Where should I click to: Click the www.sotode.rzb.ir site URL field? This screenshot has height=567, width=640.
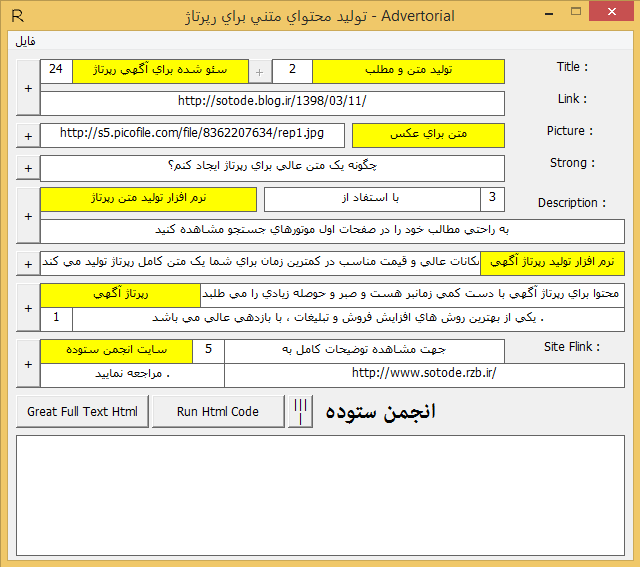pos(424,374)
